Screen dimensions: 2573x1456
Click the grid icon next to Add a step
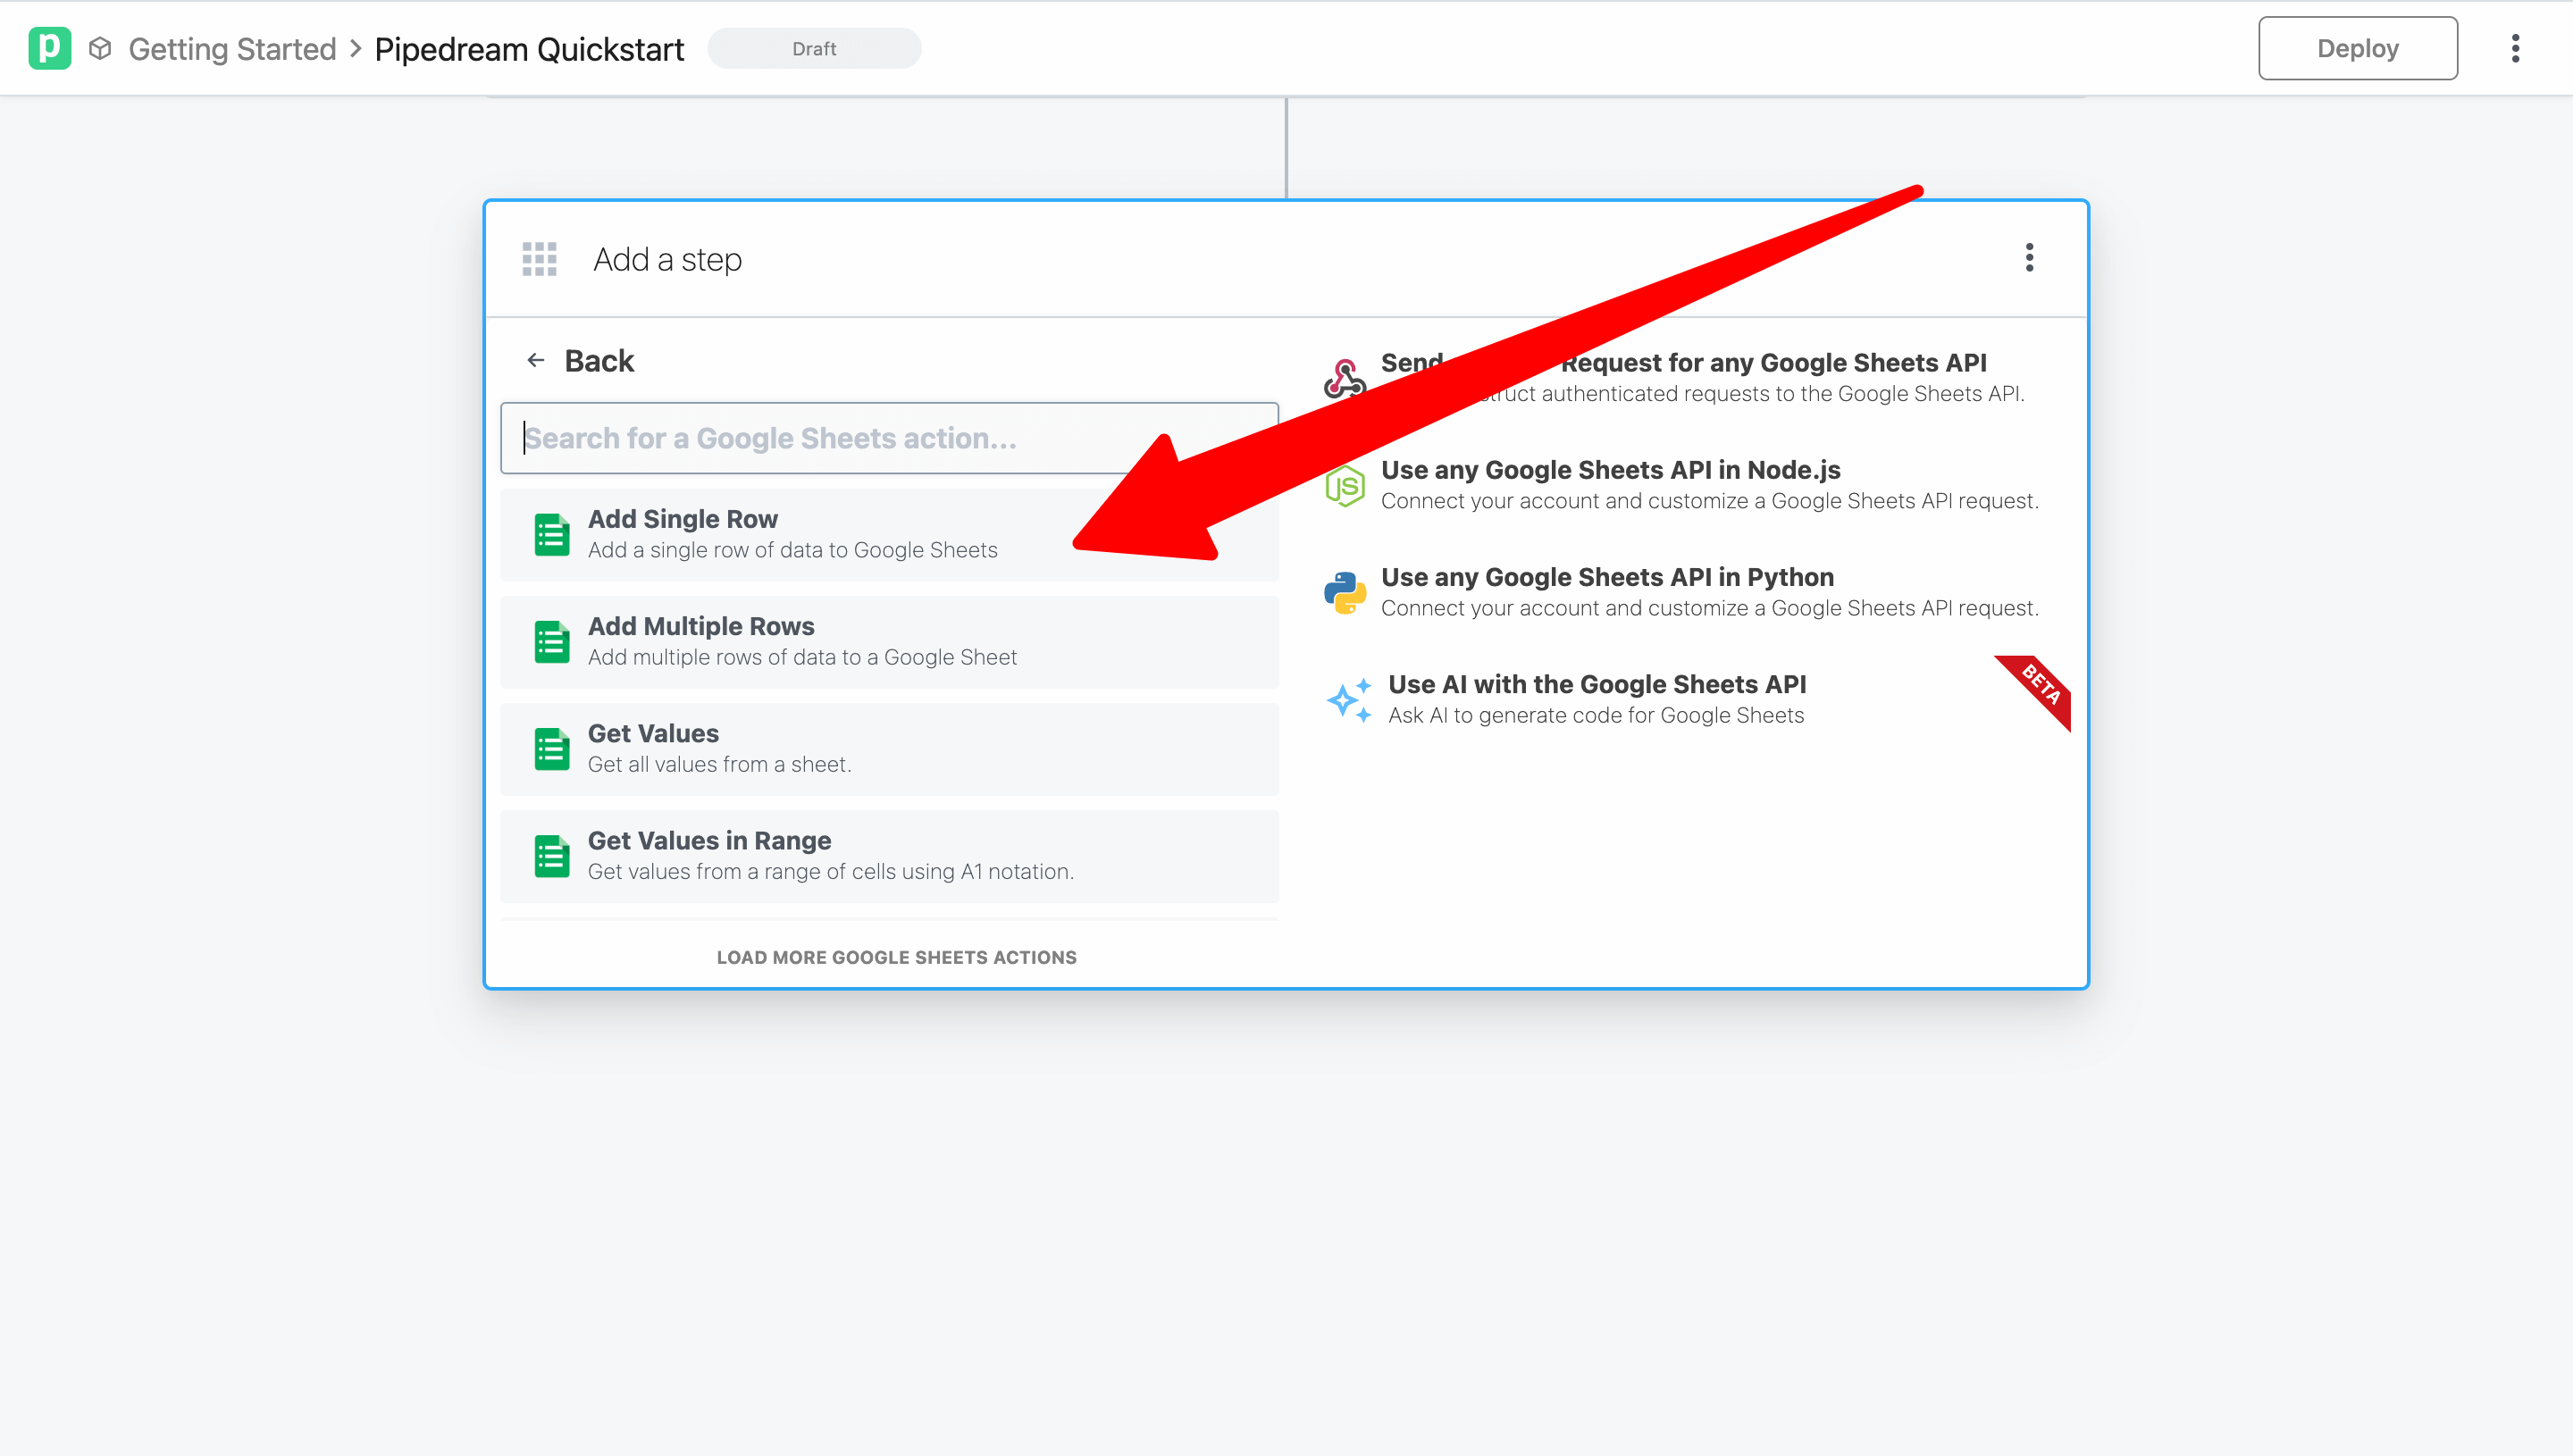[538, 259]
